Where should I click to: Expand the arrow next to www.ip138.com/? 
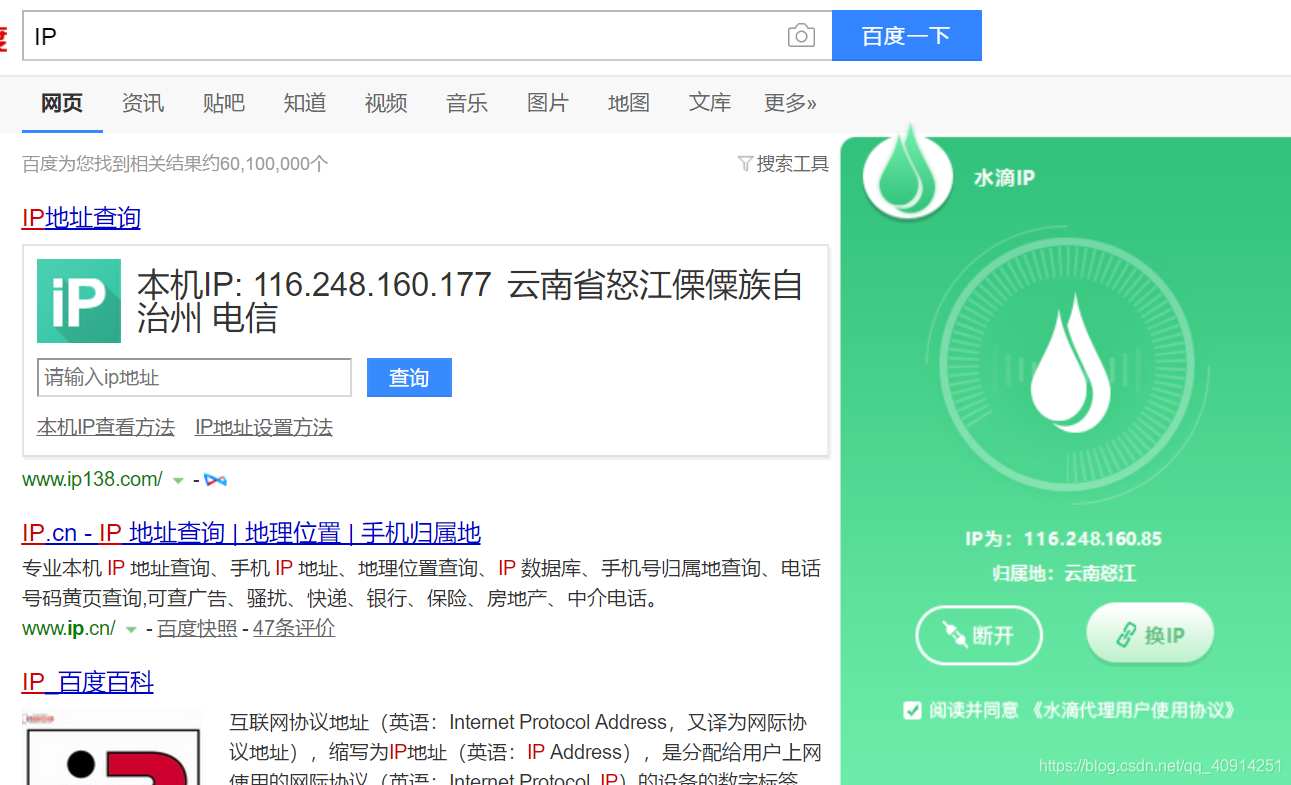click(x=178, y=481)
